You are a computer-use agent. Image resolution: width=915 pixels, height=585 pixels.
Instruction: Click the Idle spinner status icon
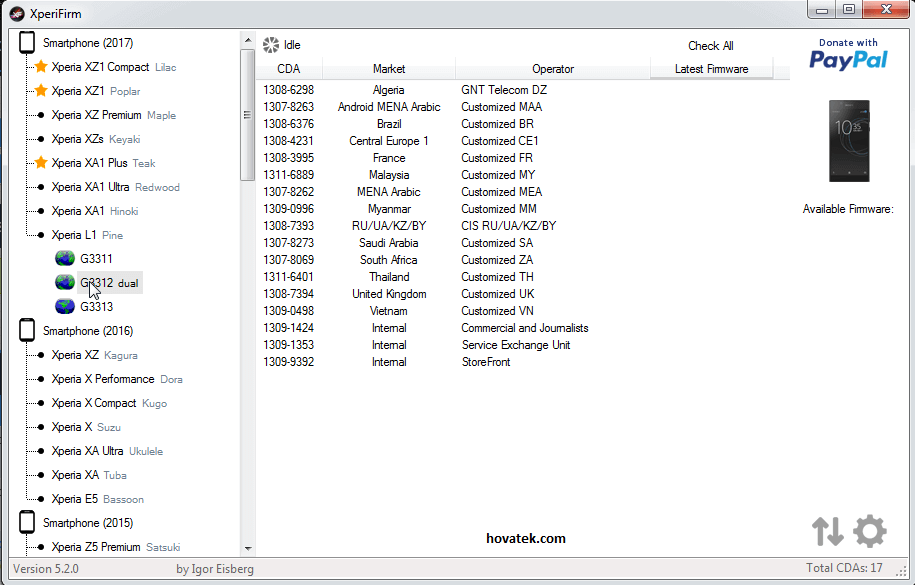click(x=271, y=45)
